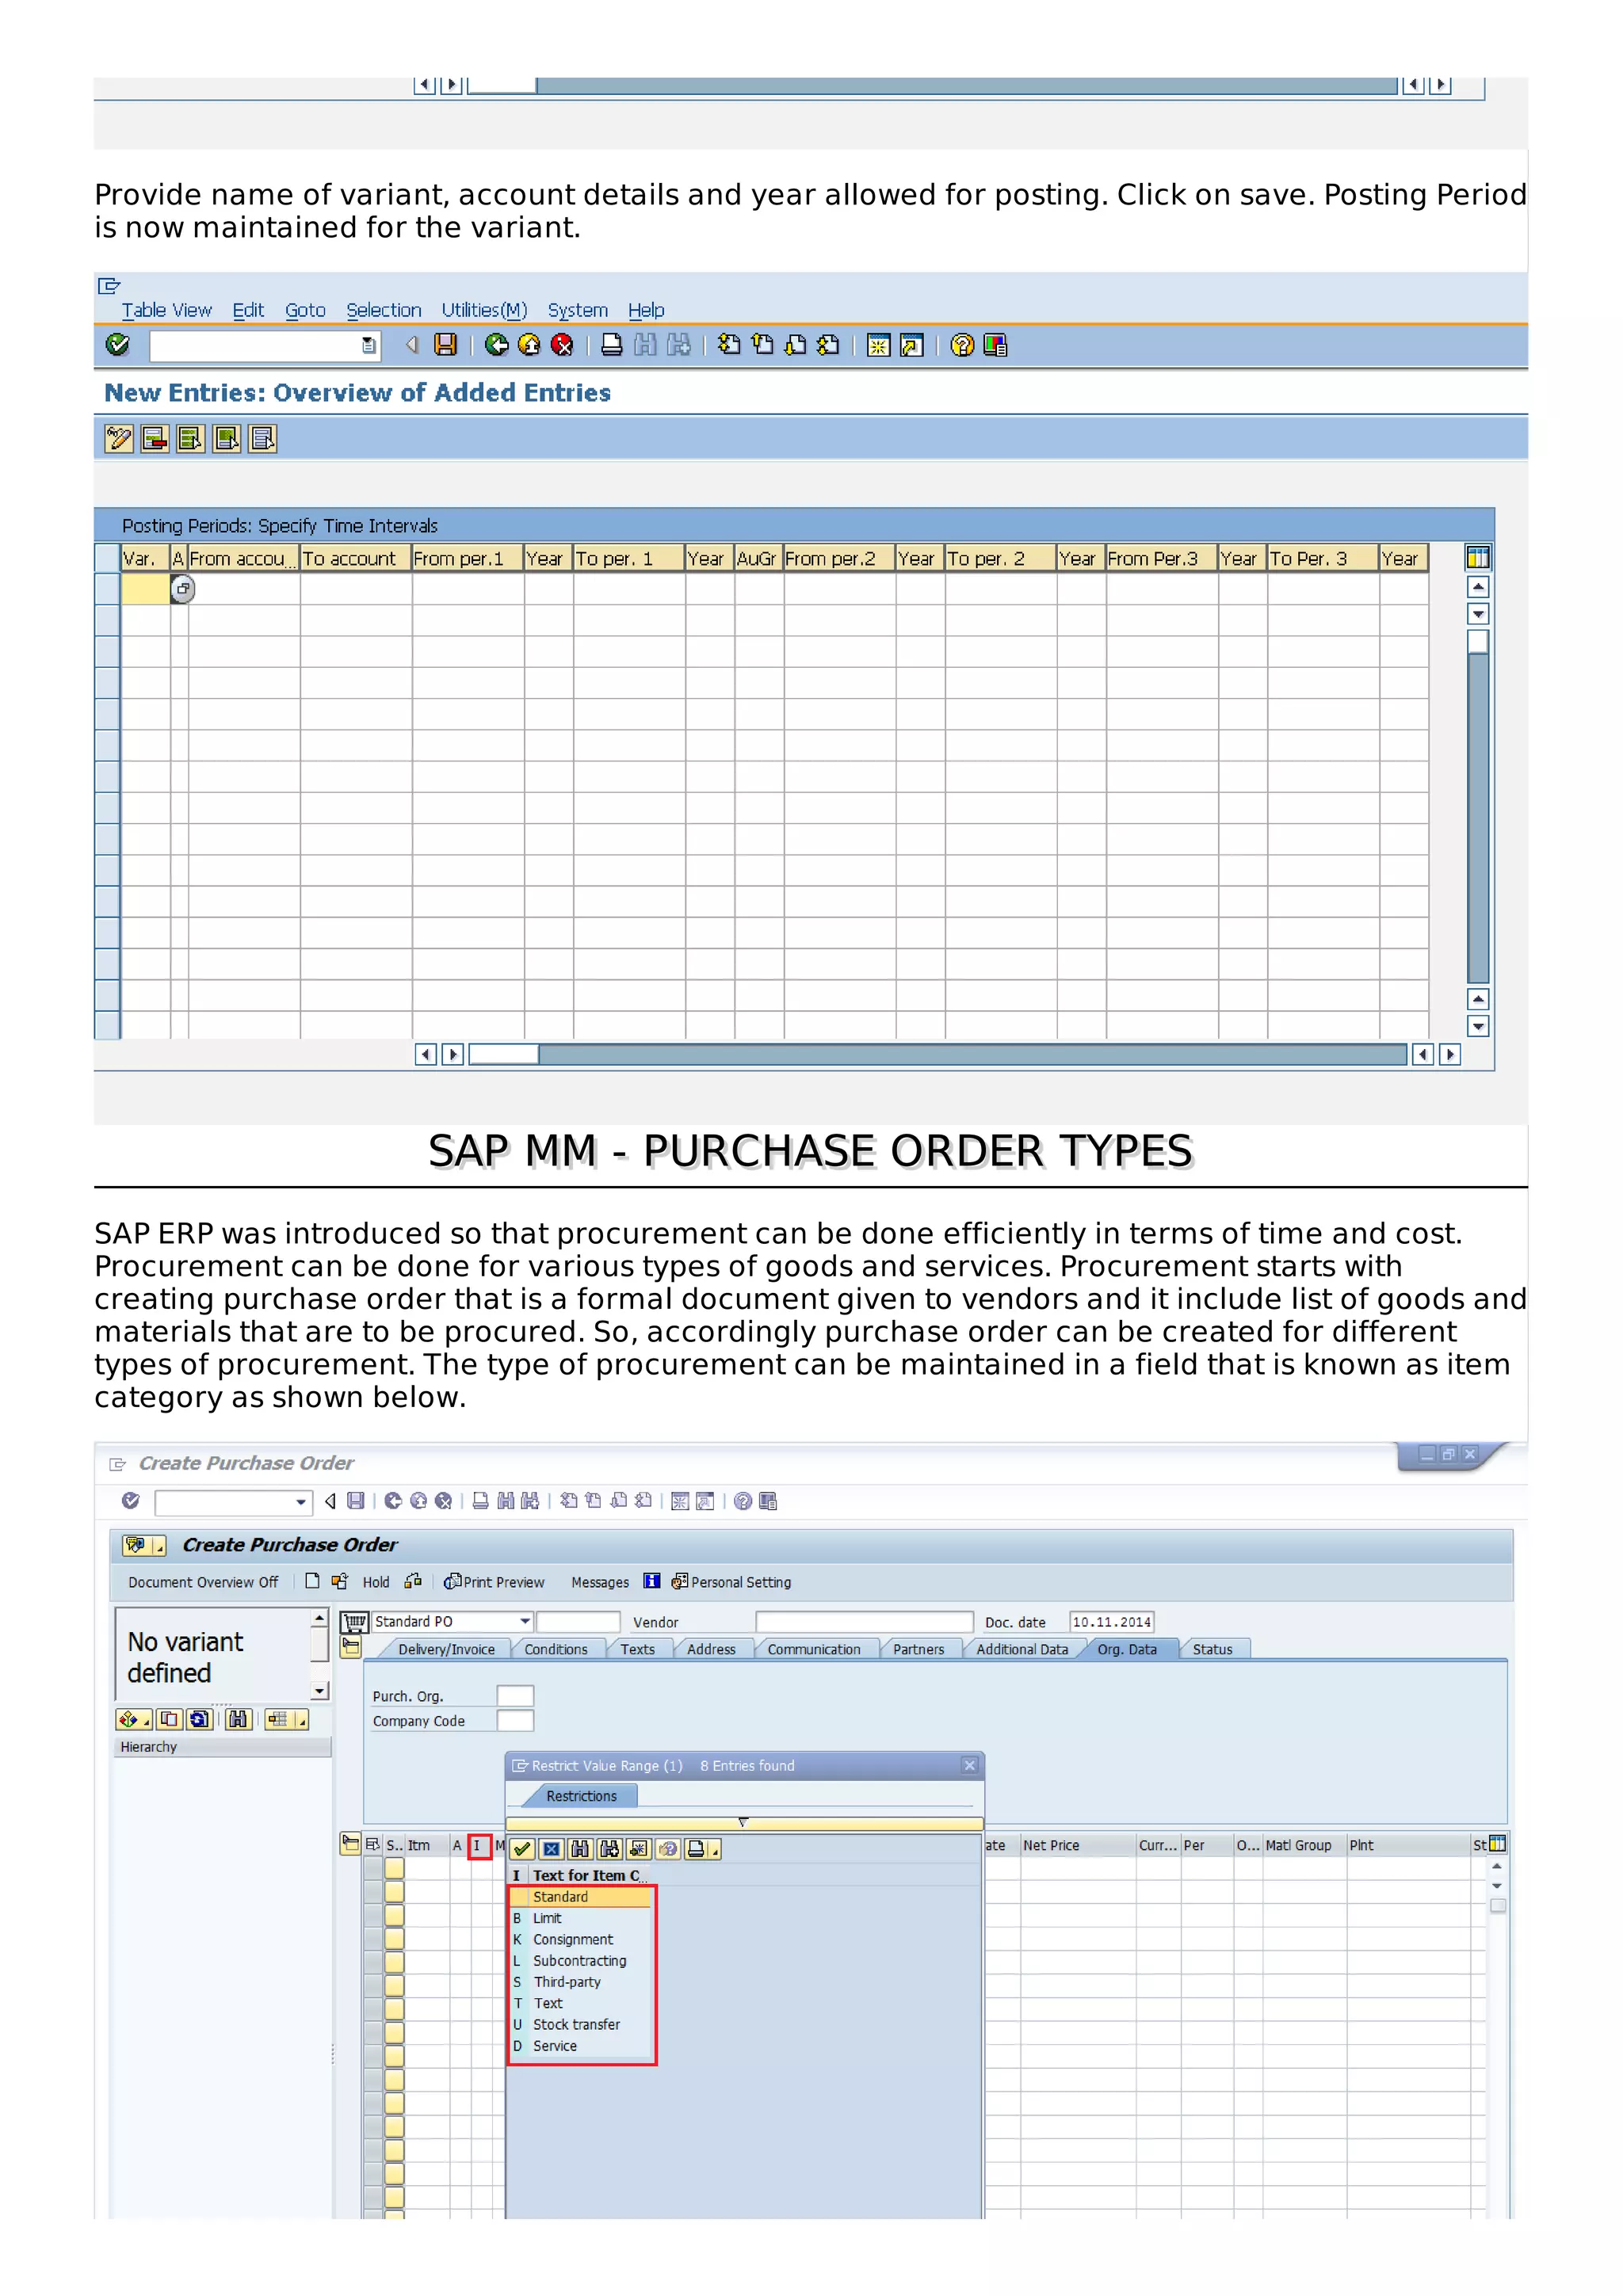Open the Standard PO document type dropdown
This screenshot has height=2296, width=1623.
click(524, 1621)
